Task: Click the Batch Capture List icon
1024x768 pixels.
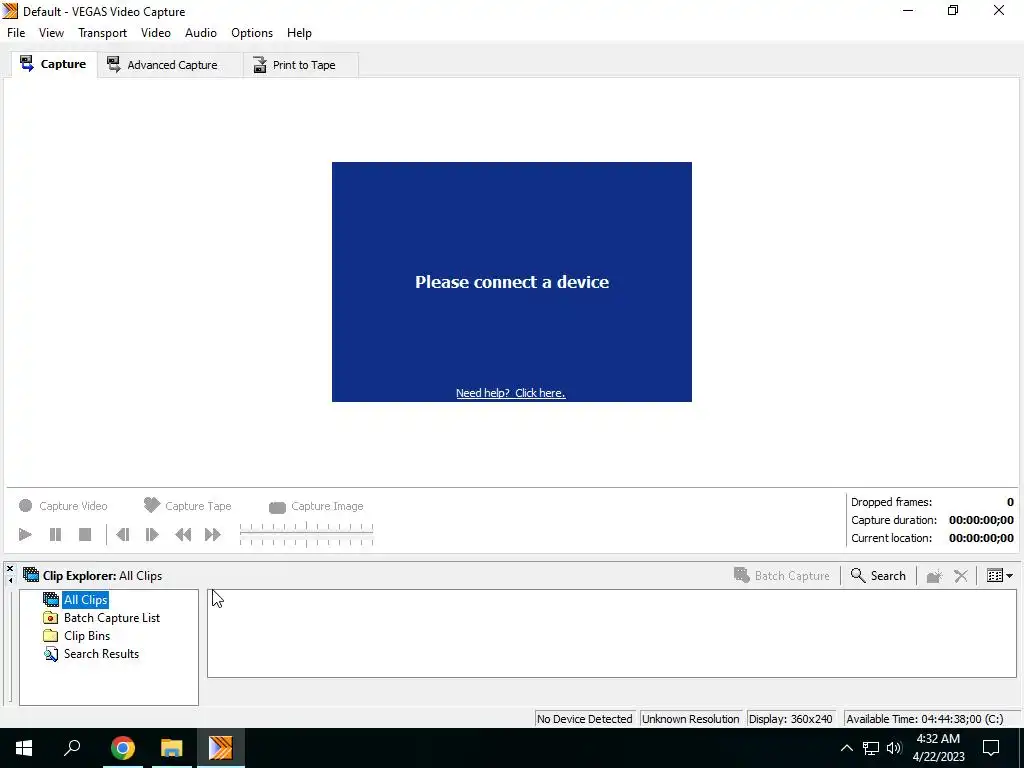Action: pyautogui.click(x=51, y=618)
